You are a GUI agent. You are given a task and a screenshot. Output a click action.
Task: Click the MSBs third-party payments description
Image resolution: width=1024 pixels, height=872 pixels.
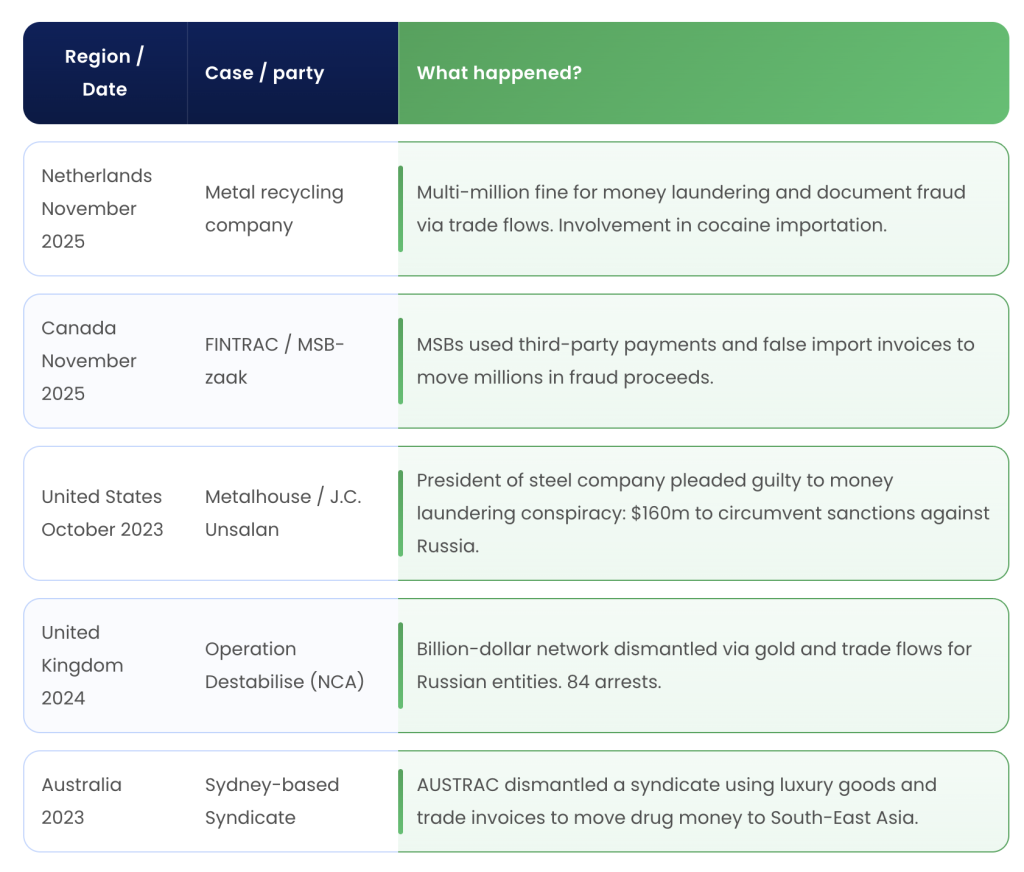(x=694, y=361)
